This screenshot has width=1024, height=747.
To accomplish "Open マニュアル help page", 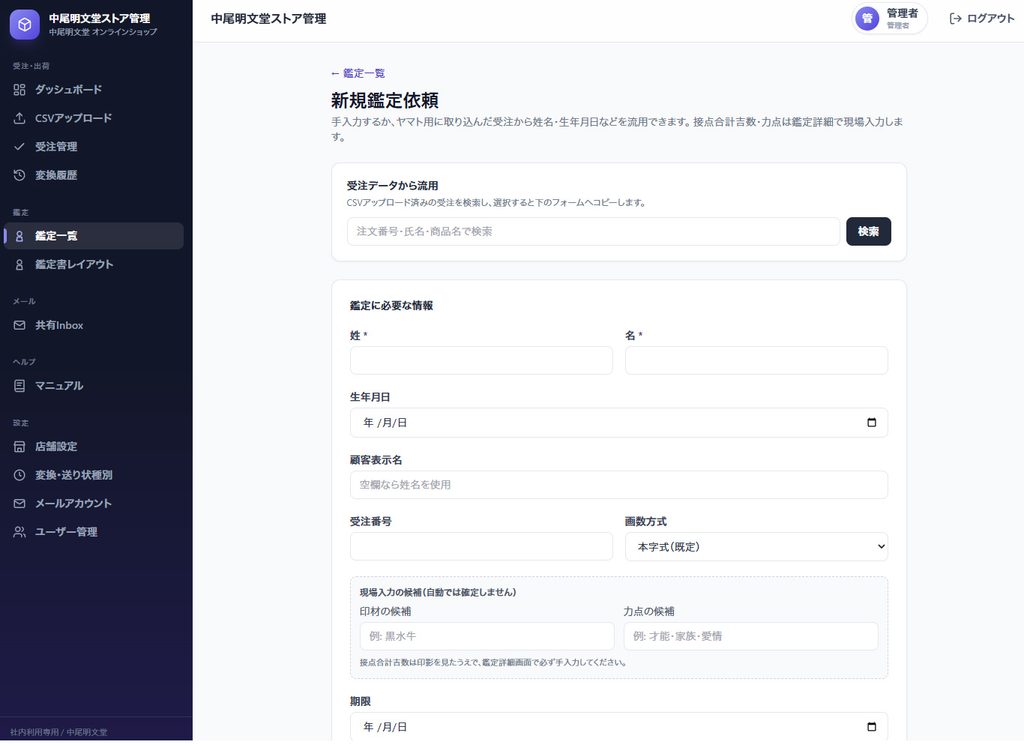I will 94,386.
